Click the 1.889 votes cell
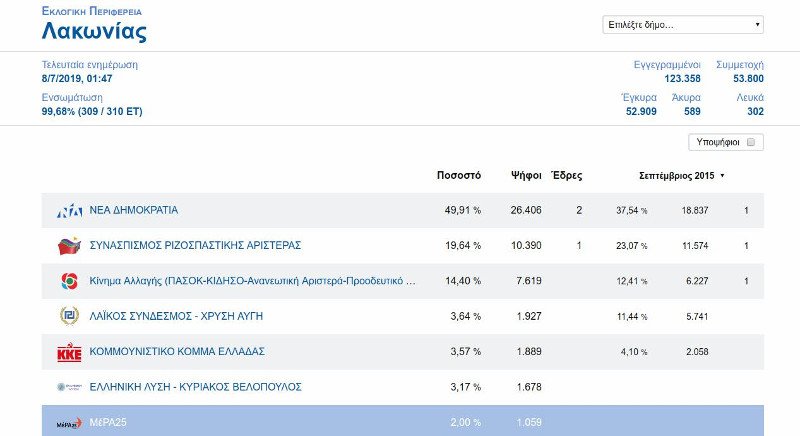The image size is (800, 436). (529, 351)
